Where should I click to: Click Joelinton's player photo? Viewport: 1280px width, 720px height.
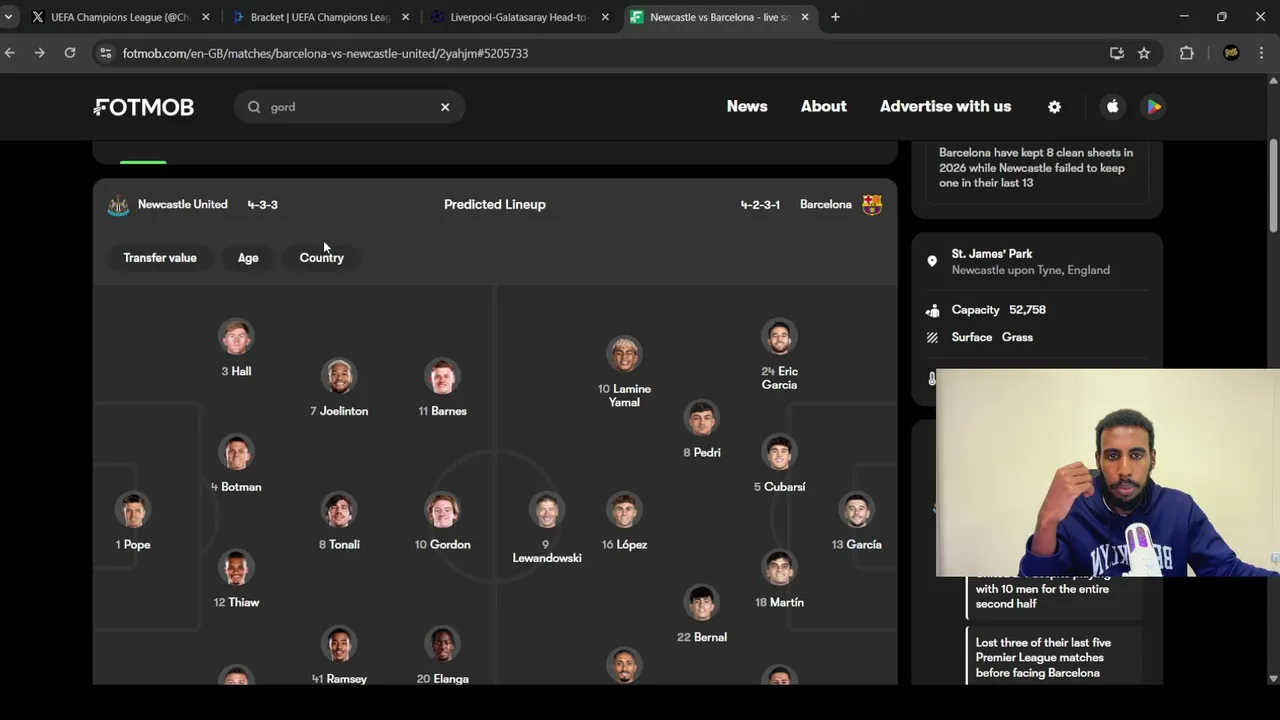[x=339, y=377]
